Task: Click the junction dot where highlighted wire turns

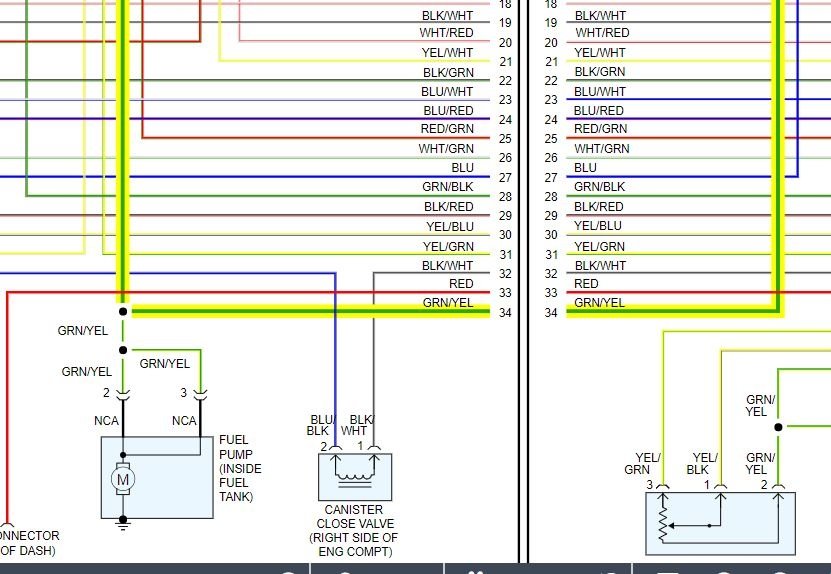Action: (x=123, y=311)
